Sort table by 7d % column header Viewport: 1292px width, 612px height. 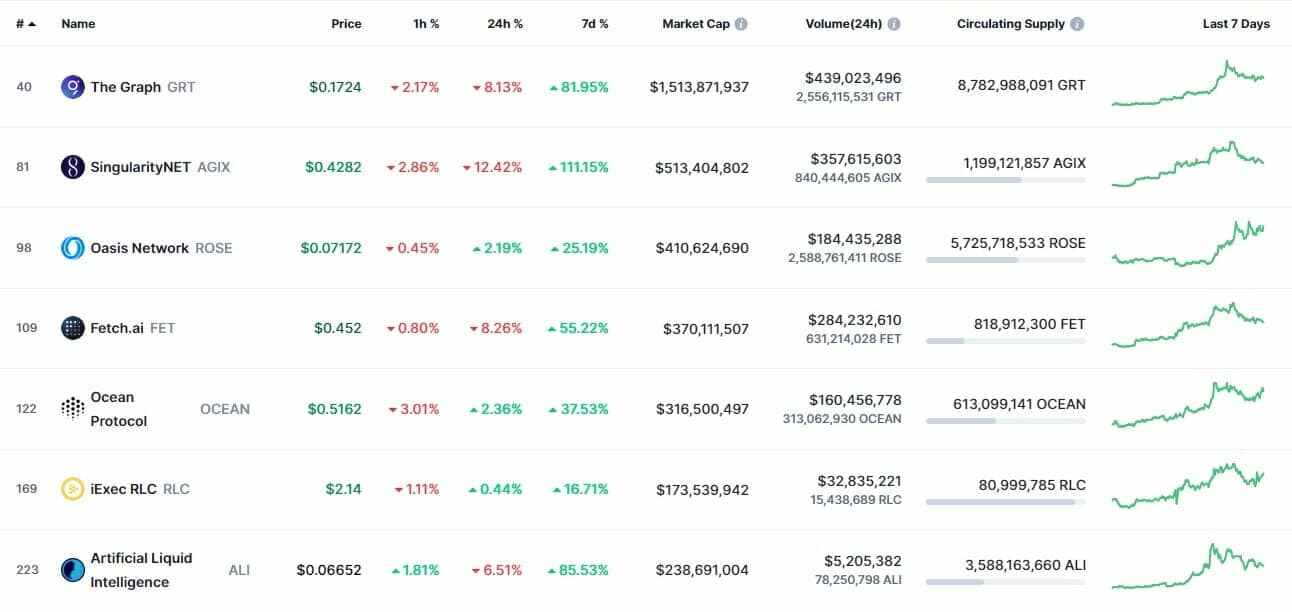(x=594, y=24)
